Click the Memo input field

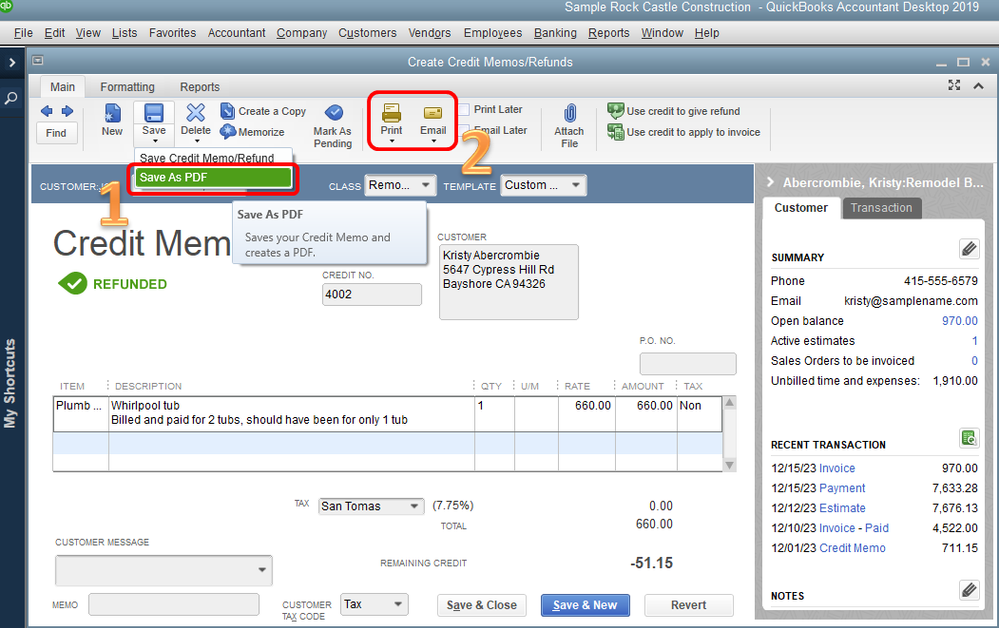(x=173, y=604)
